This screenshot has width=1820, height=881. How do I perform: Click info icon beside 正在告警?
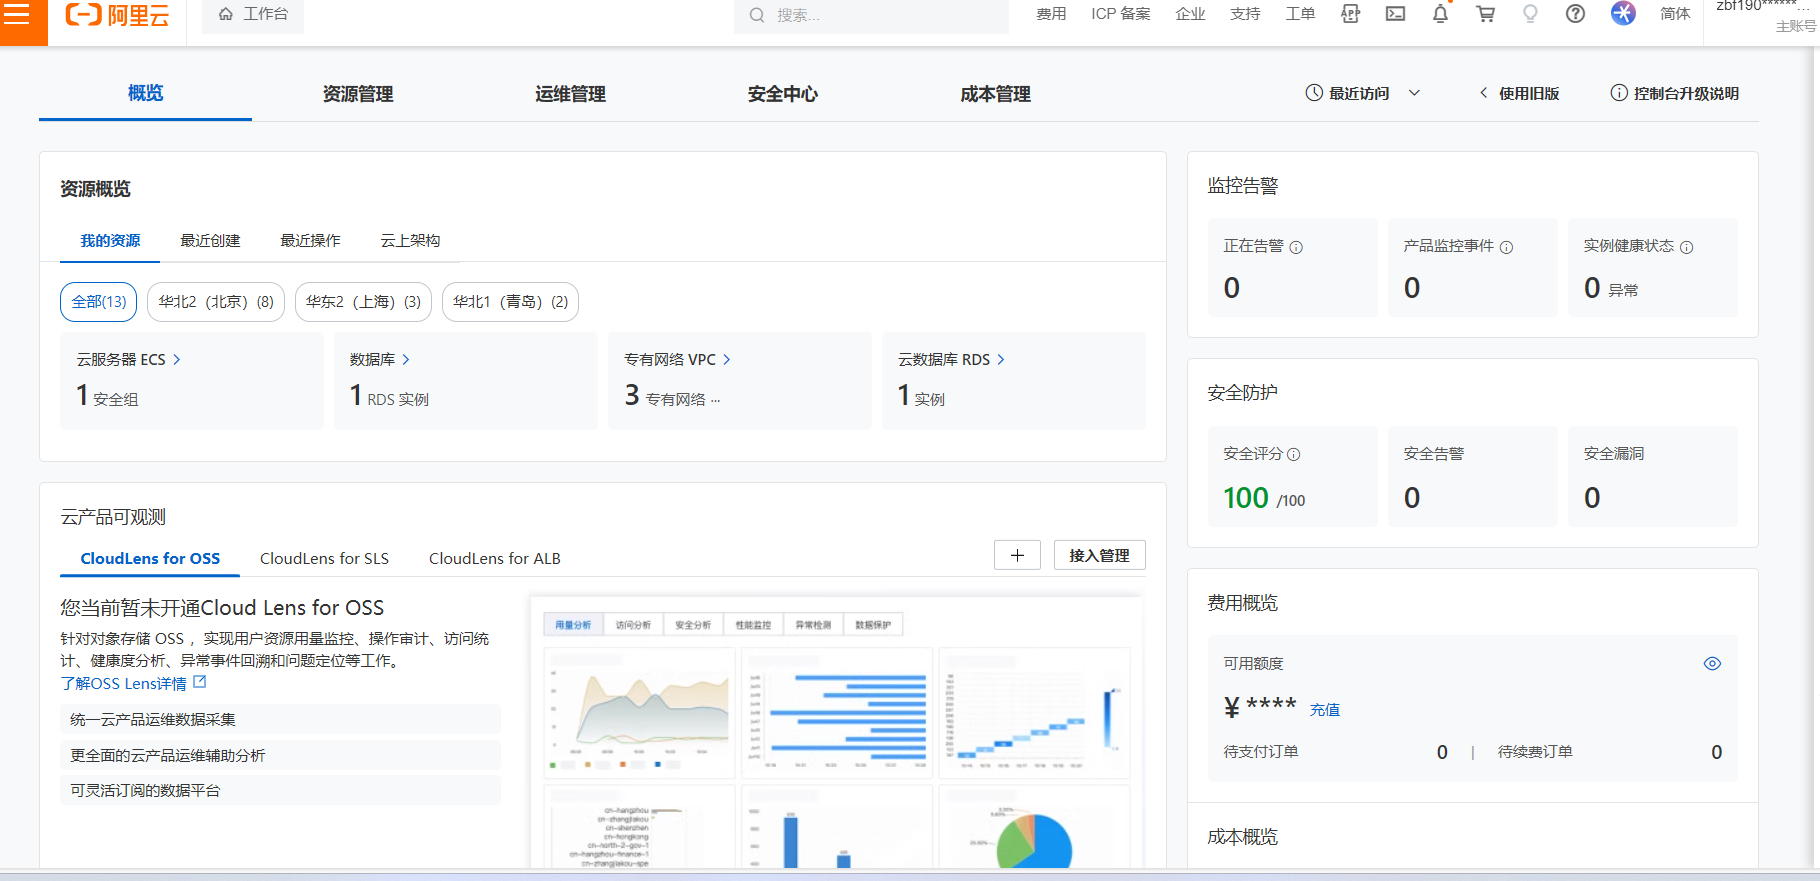pyautogui.click(x=1296, y=247)
